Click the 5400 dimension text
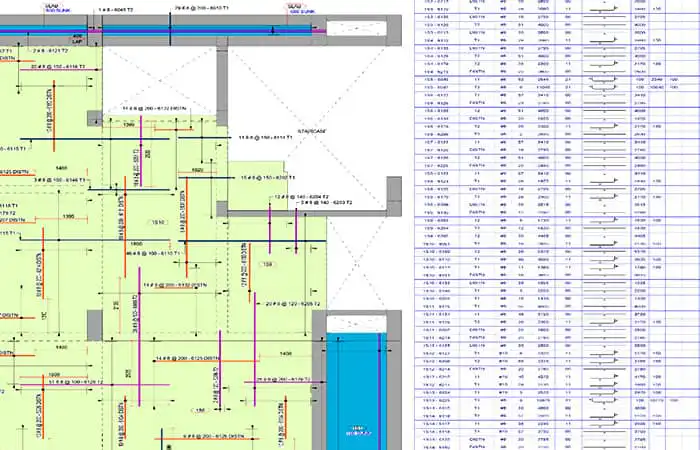The height and width of the screenshot is (450, 700). tap(62, 168)
